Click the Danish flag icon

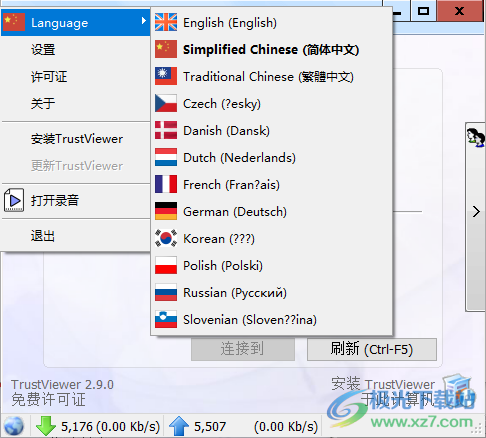coord(166,131)
